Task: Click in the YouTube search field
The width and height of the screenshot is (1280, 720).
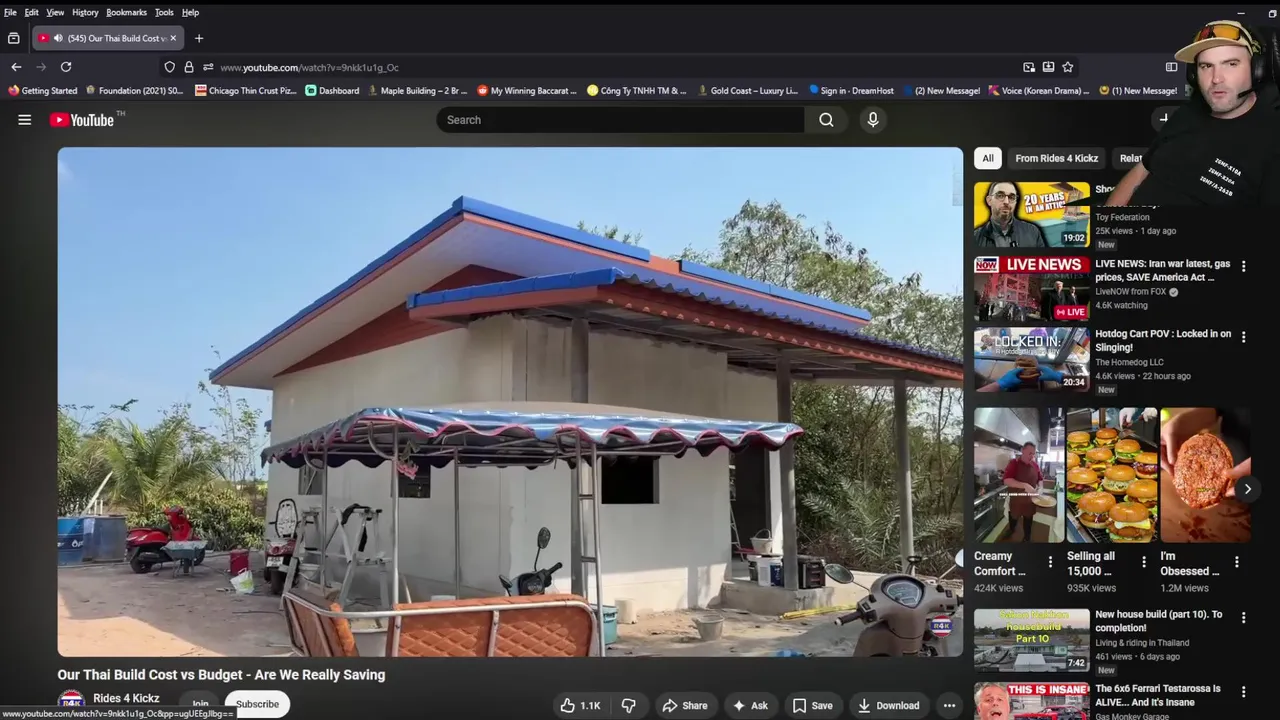Action: (x=620, y=120)
